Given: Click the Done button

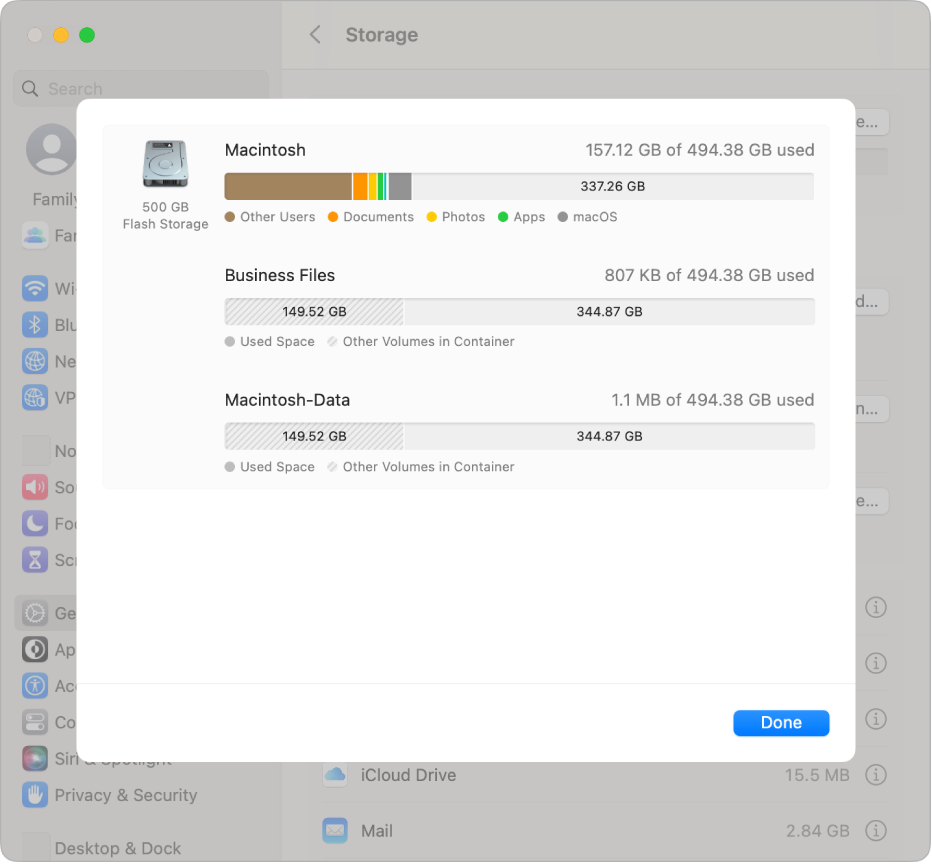Looking at the screenshot, I should point(781,722).
